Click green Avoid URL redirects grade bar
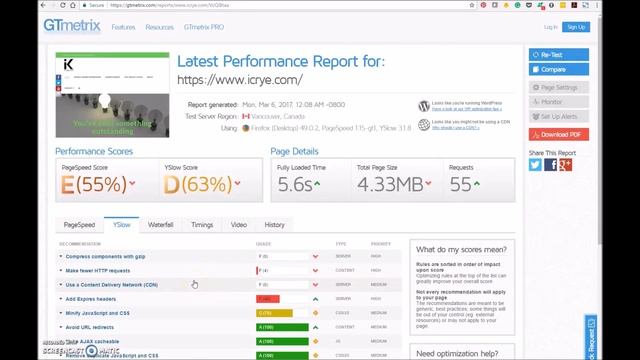This screenshot has height=360, width=640. (282, 327)
